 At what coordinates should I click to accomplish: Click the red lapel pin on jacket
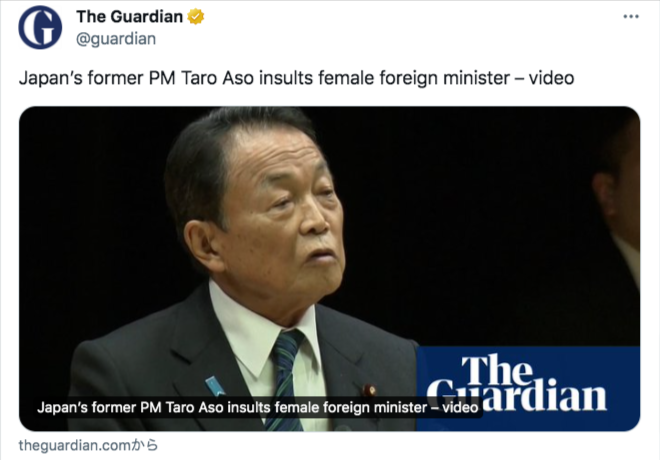[x=369, y=390]
